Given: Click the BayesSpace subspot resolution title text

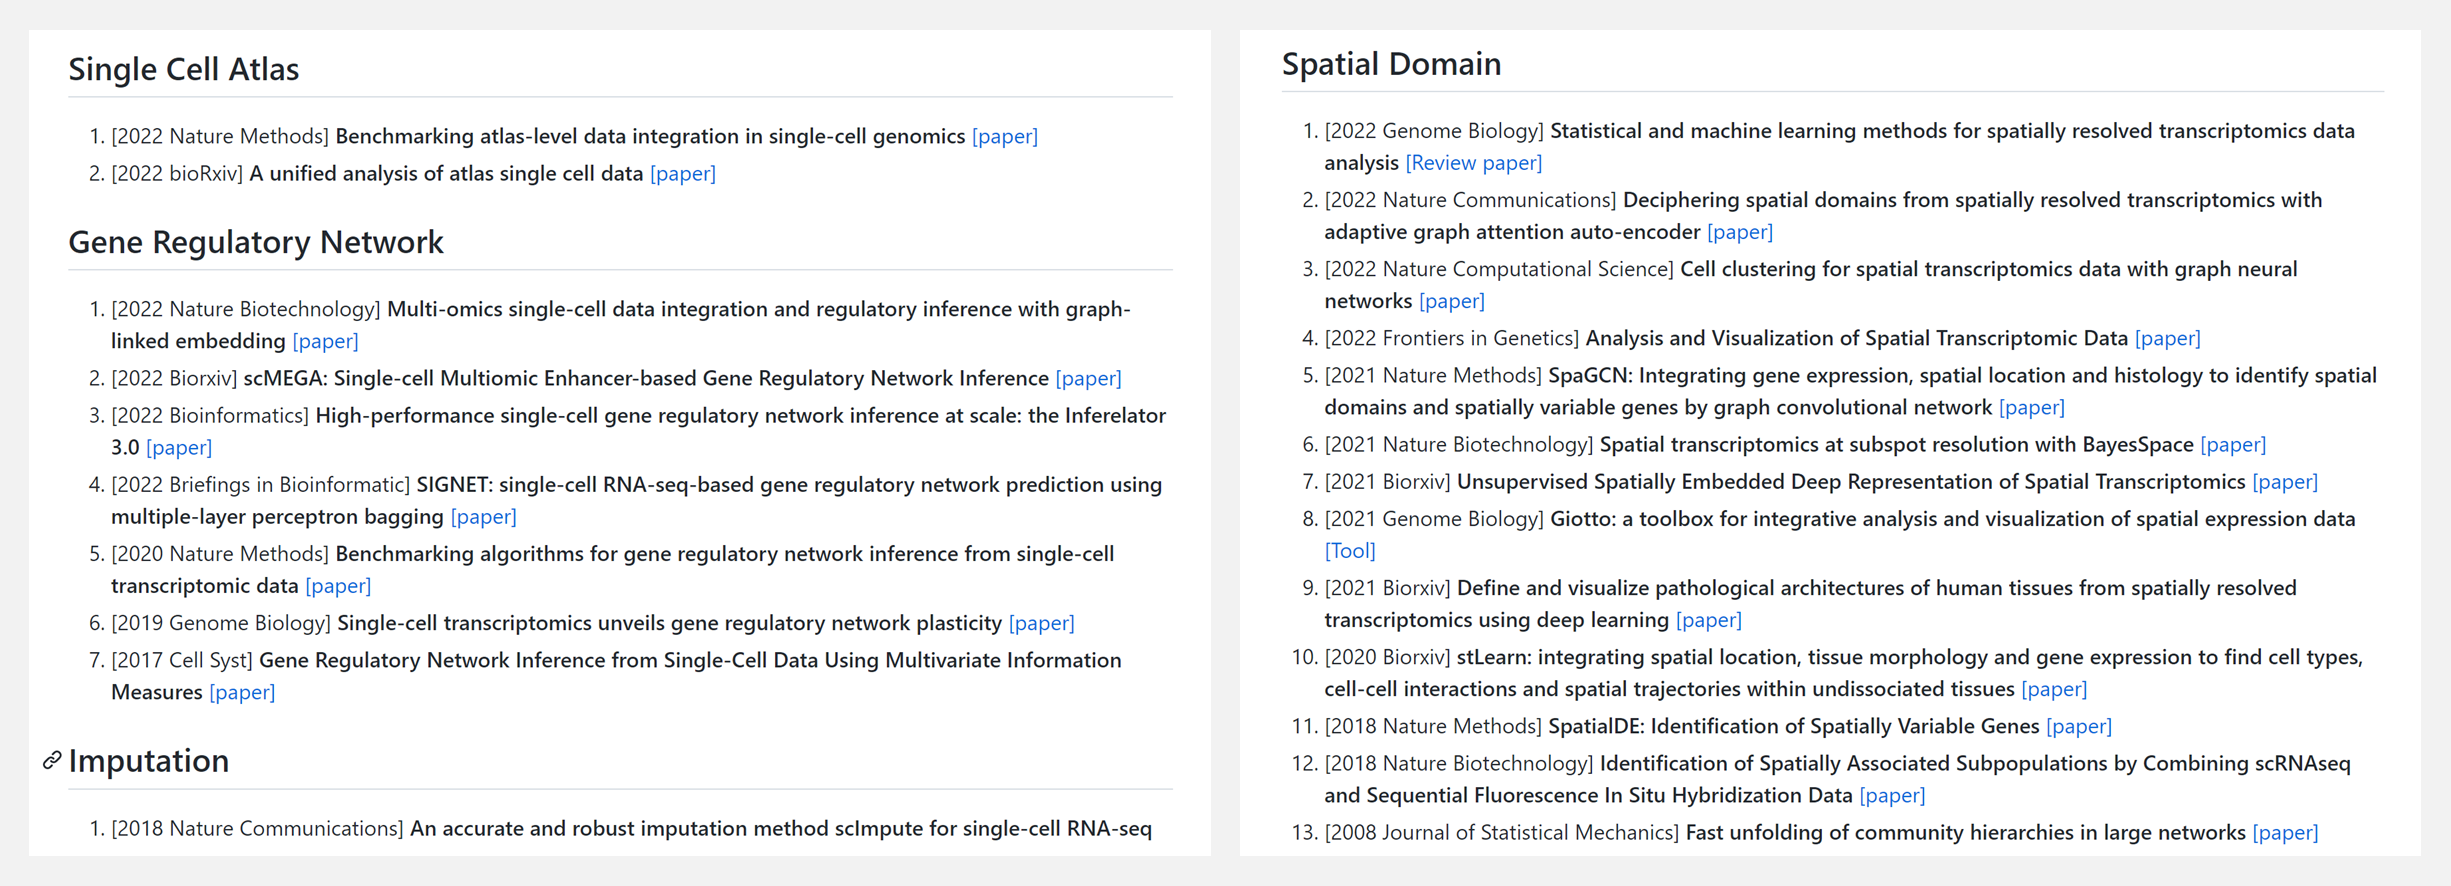Looking at the screenshot, I should pyautogui.click(x=1897, y=444).
